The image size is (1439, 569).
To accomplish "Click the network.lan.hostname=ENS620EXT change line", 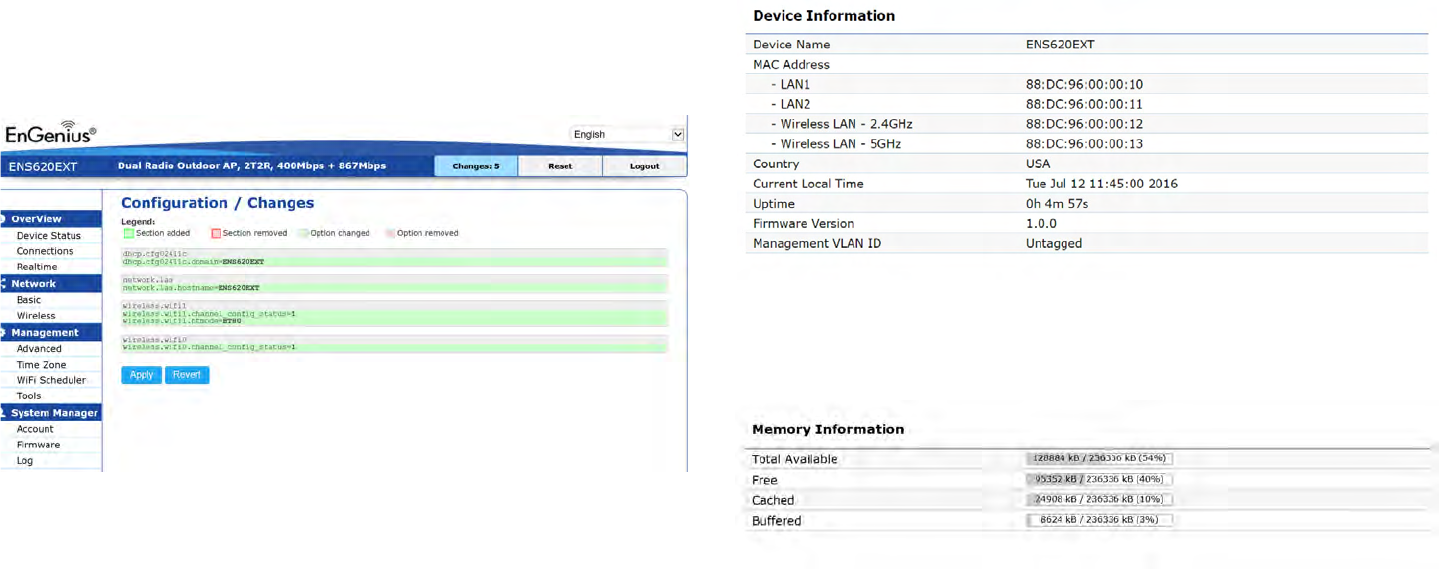I will [x=394, y=288].
